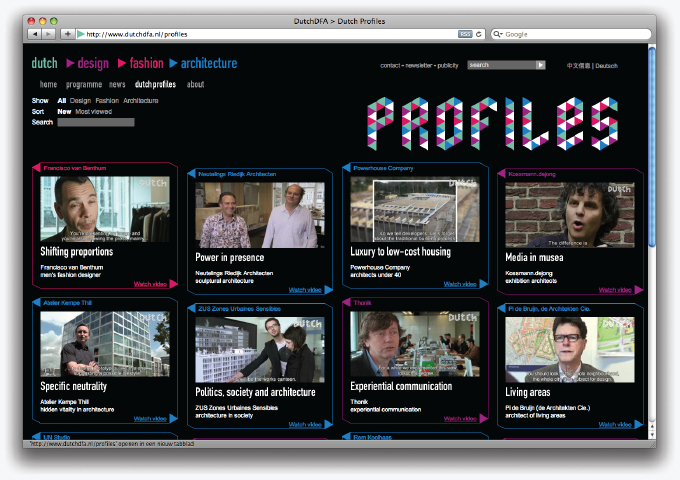Viewport: 680px width, 480px height.
Task: Click the plus Add Bookmark button
Action: point(68,34)
